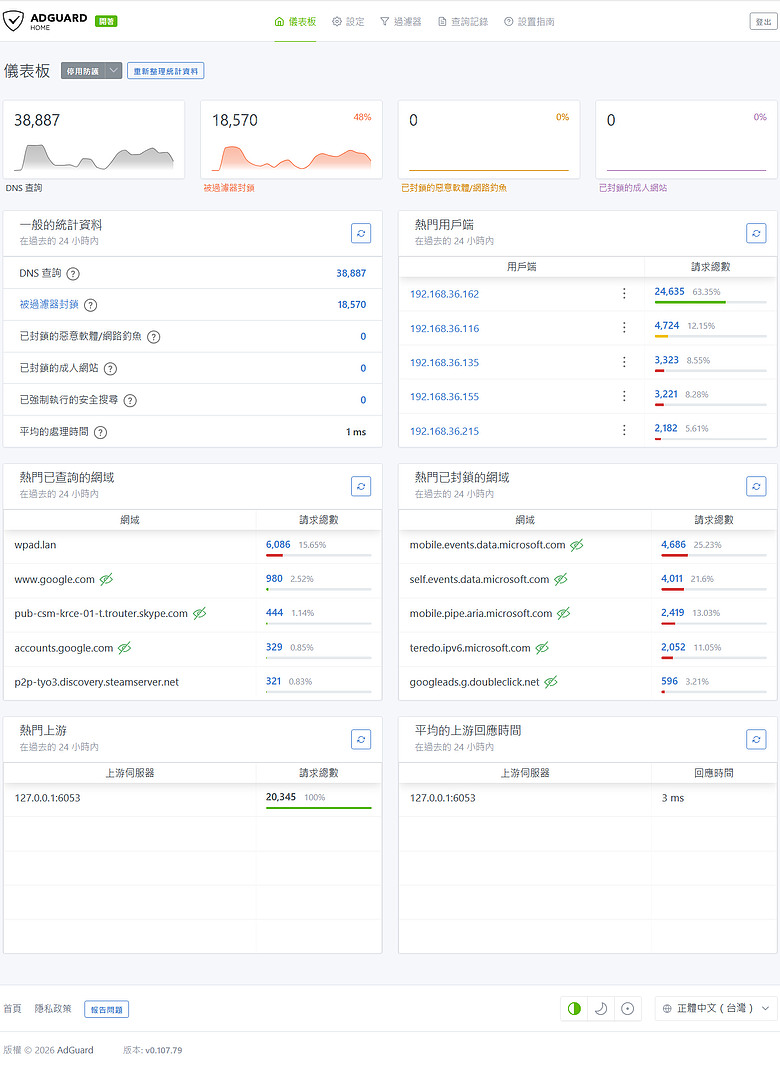Open the 首頁 footer link

(13, 1009)
